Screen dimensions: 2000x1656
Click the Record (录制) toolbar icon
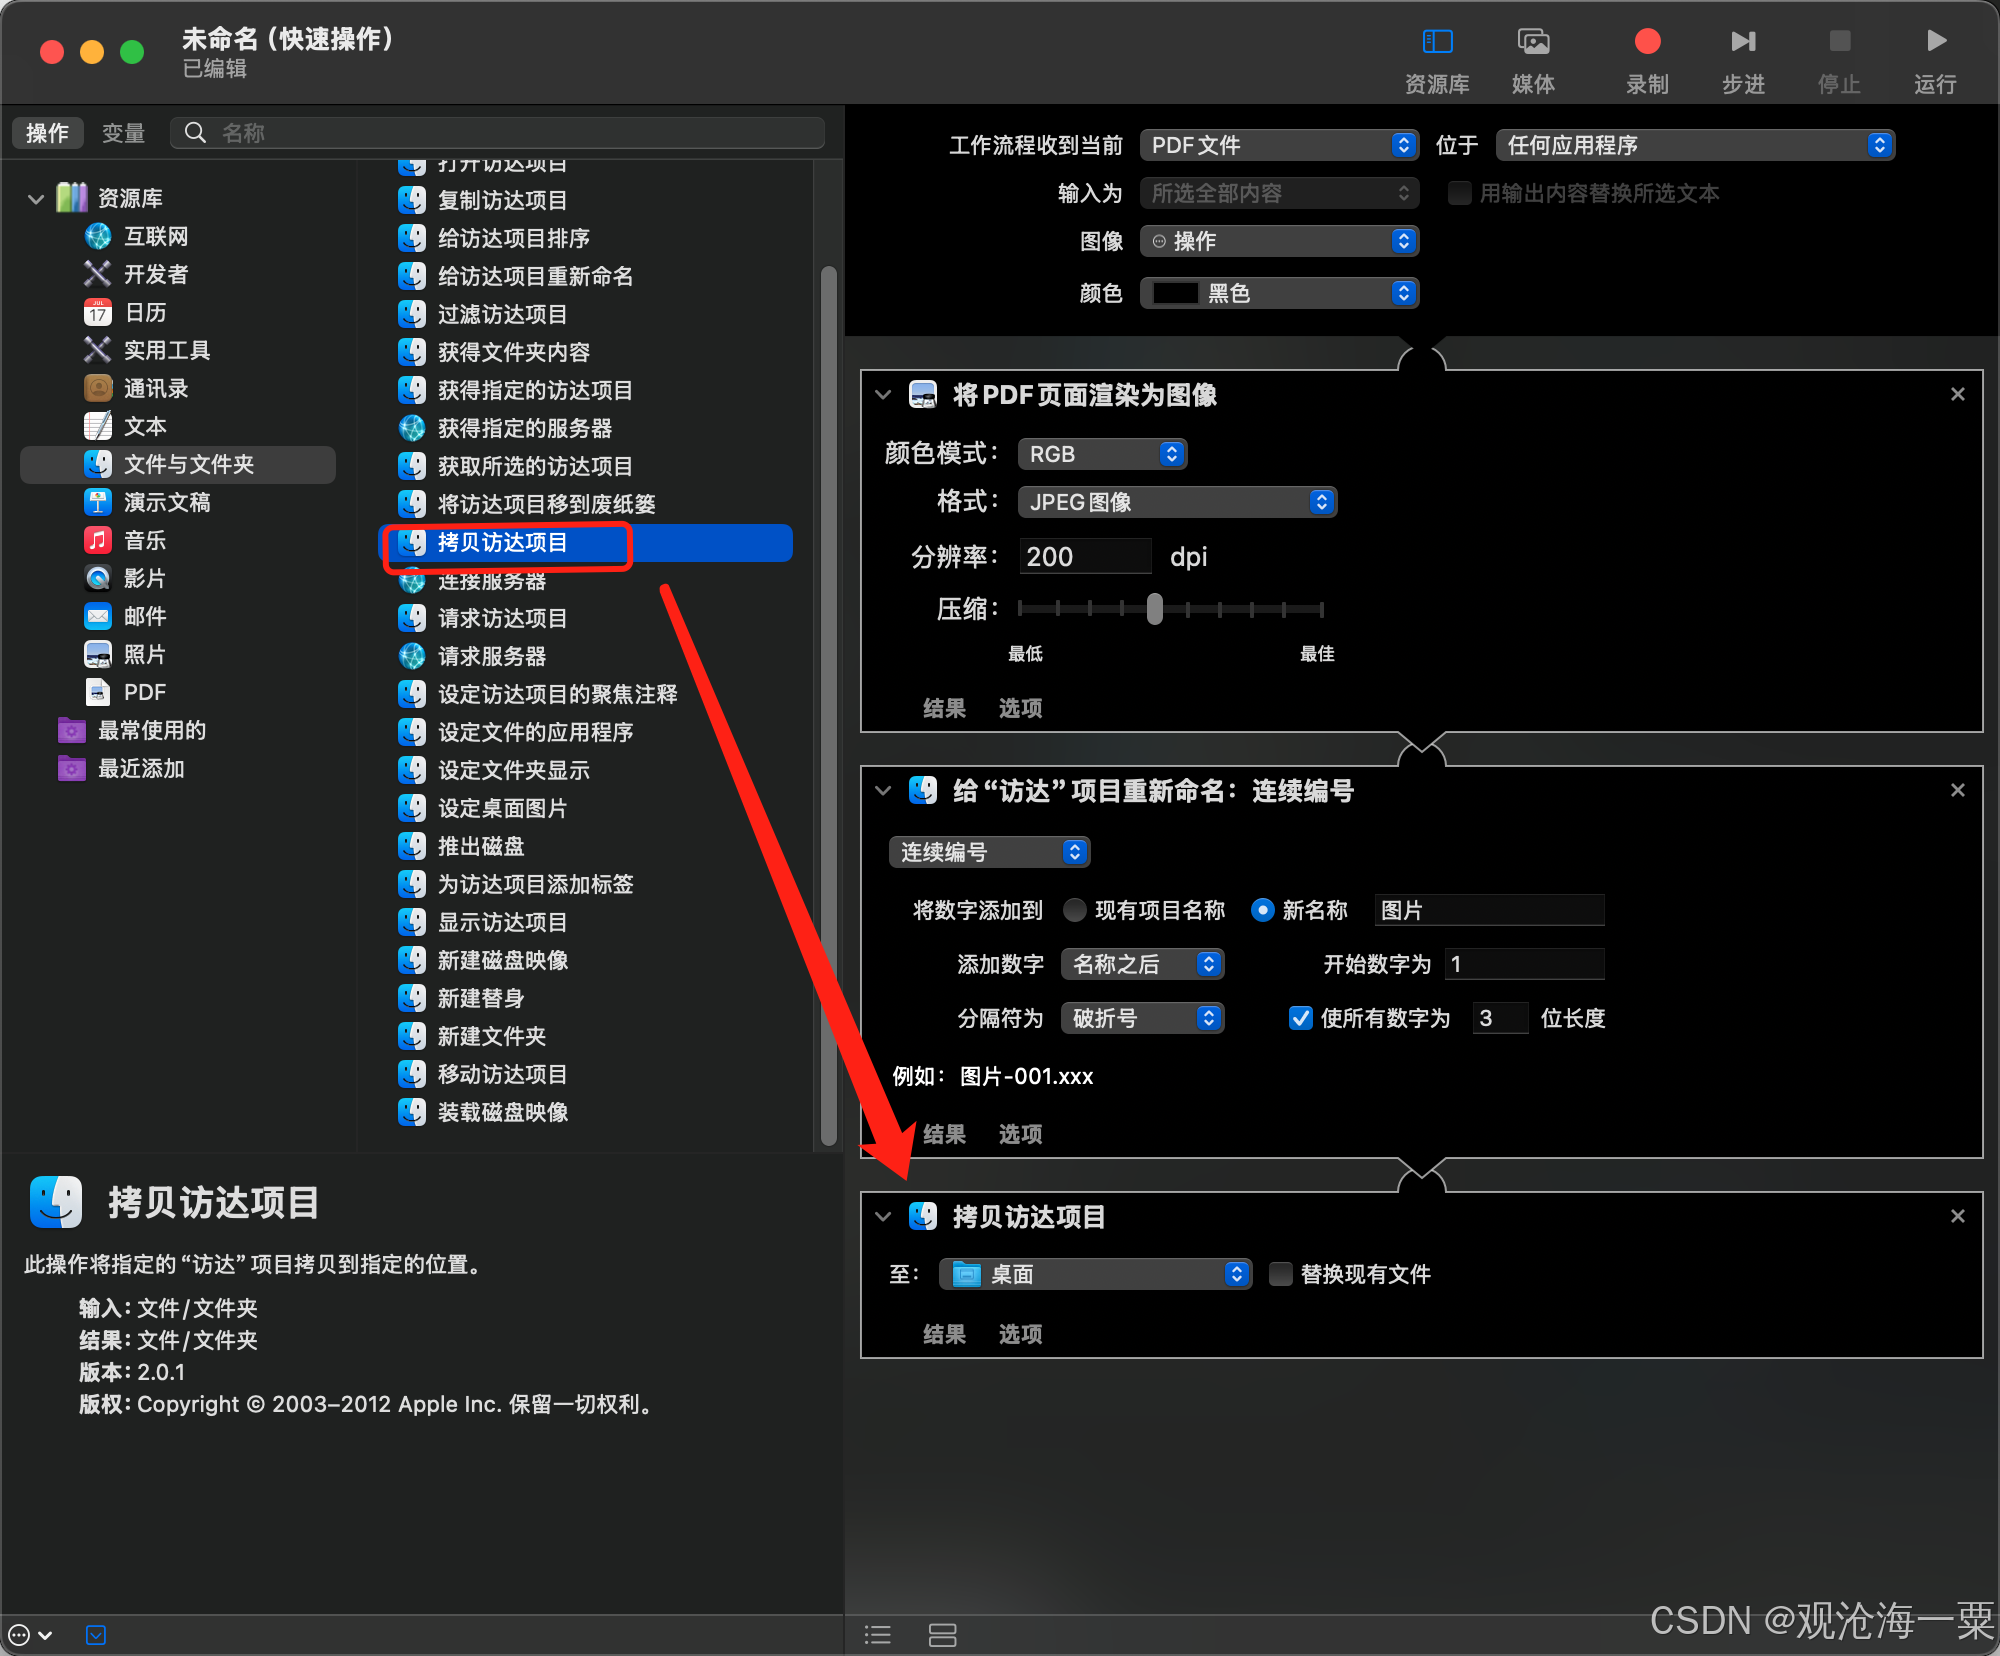[x=1647, y=42]
